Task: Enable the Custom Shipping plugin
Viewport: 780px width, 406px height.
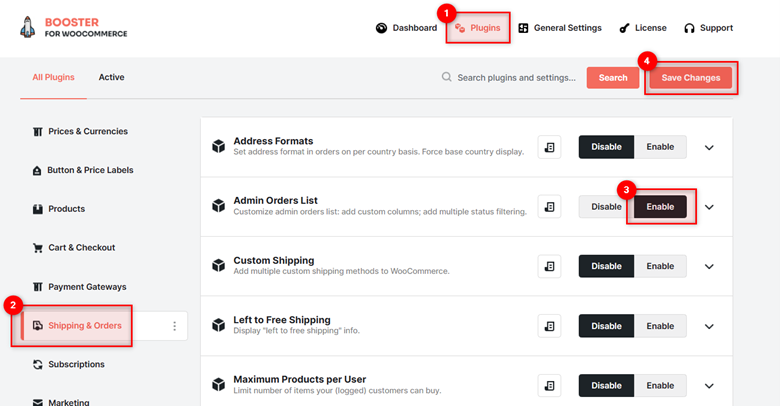Action: pos(660,266)
